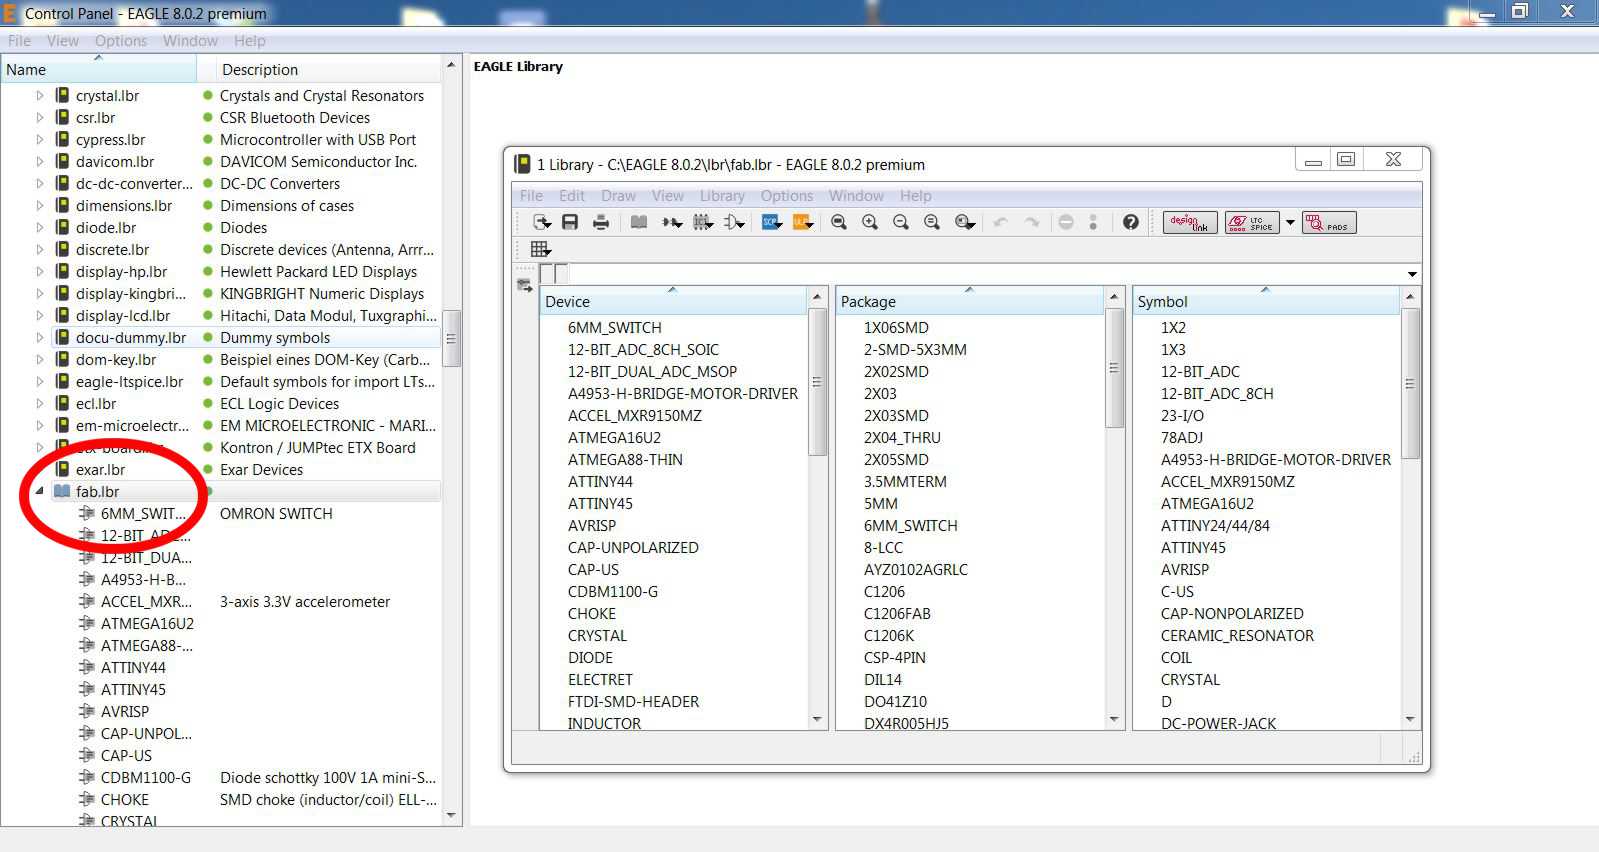Click the Package list scrollbar thumb
The width and height of the screenshot is (1599, 852).
pos(1114,368)
